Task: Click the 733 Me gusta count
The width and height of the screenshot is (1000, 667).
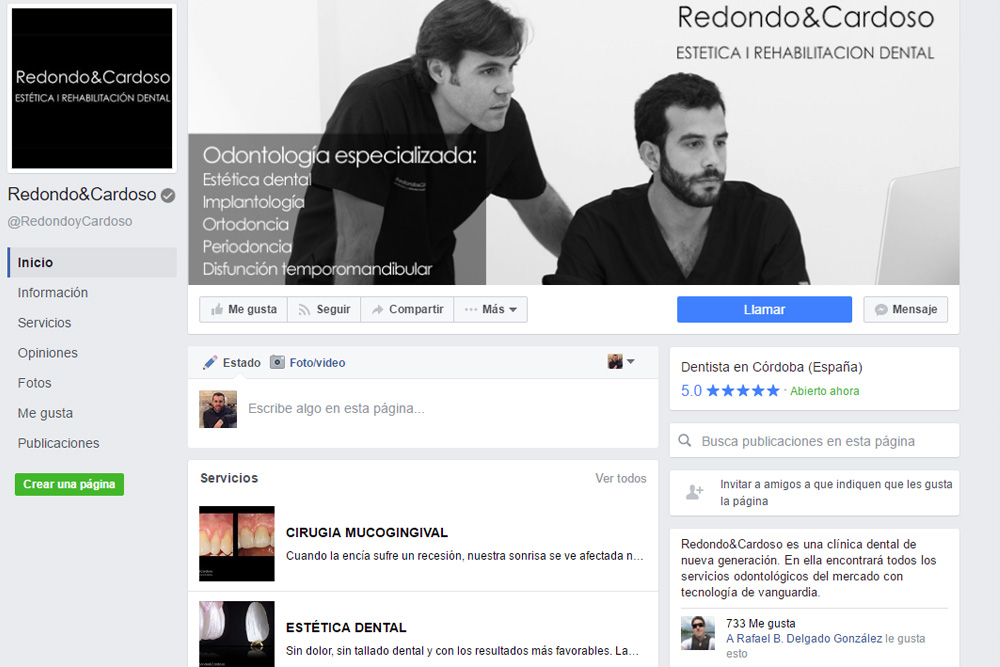Action: tap(761, 623)
